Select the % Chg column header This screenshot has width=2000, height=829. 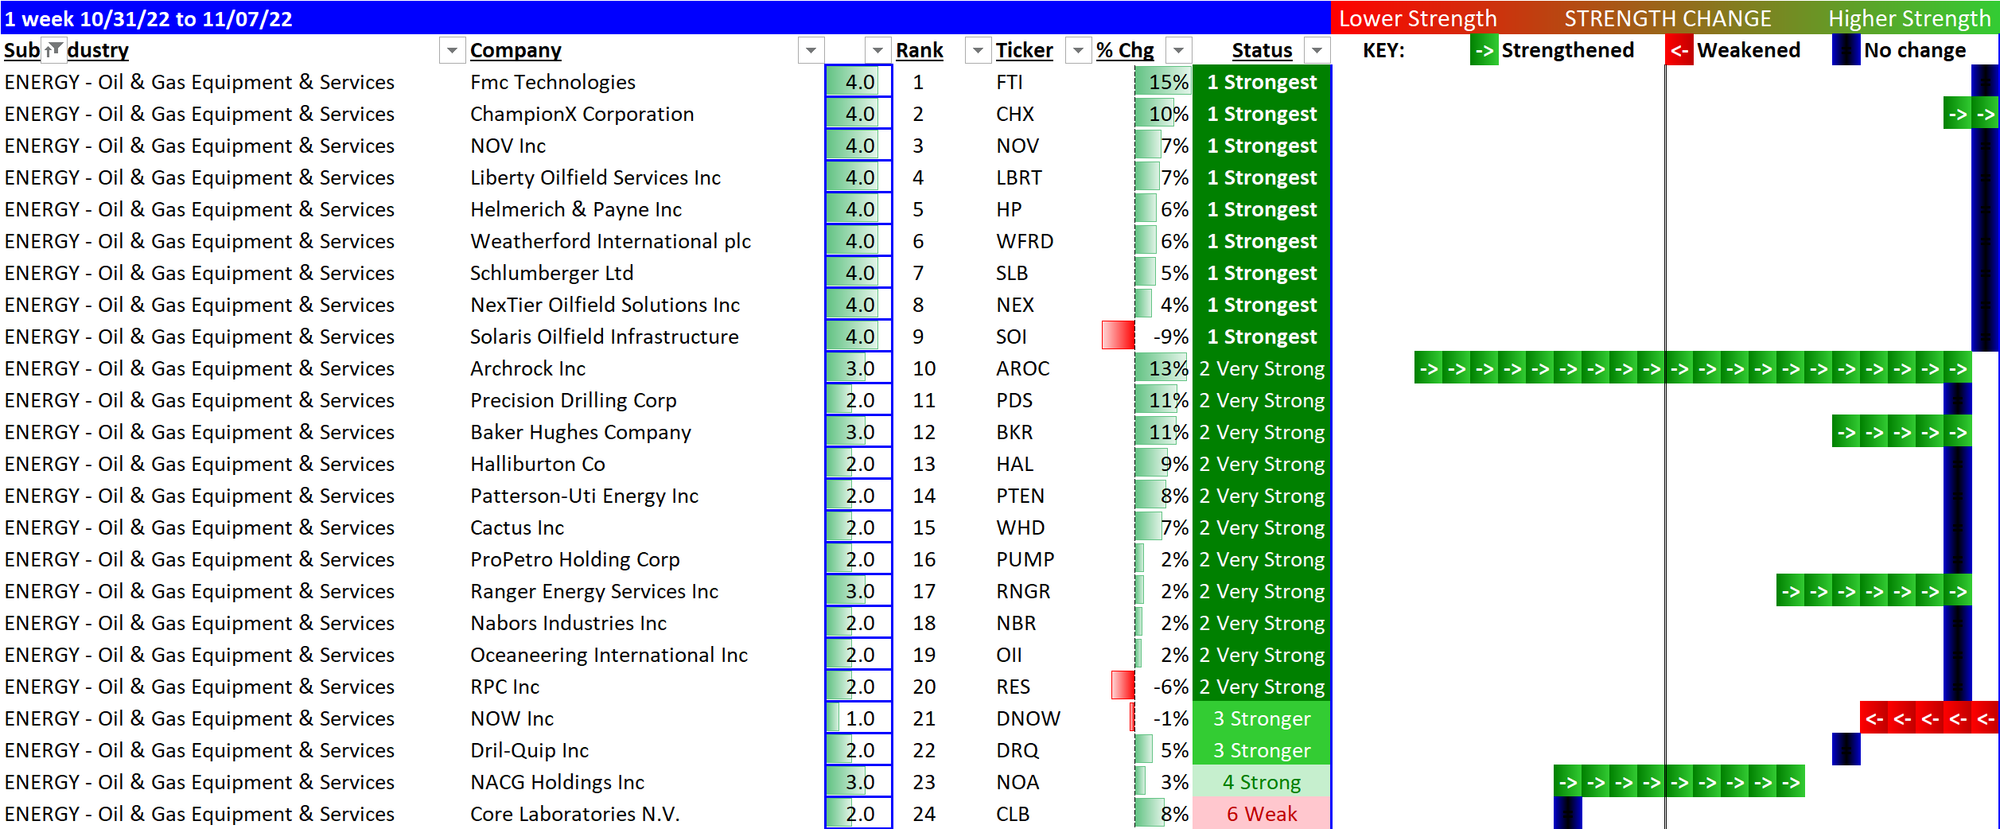1125,50
